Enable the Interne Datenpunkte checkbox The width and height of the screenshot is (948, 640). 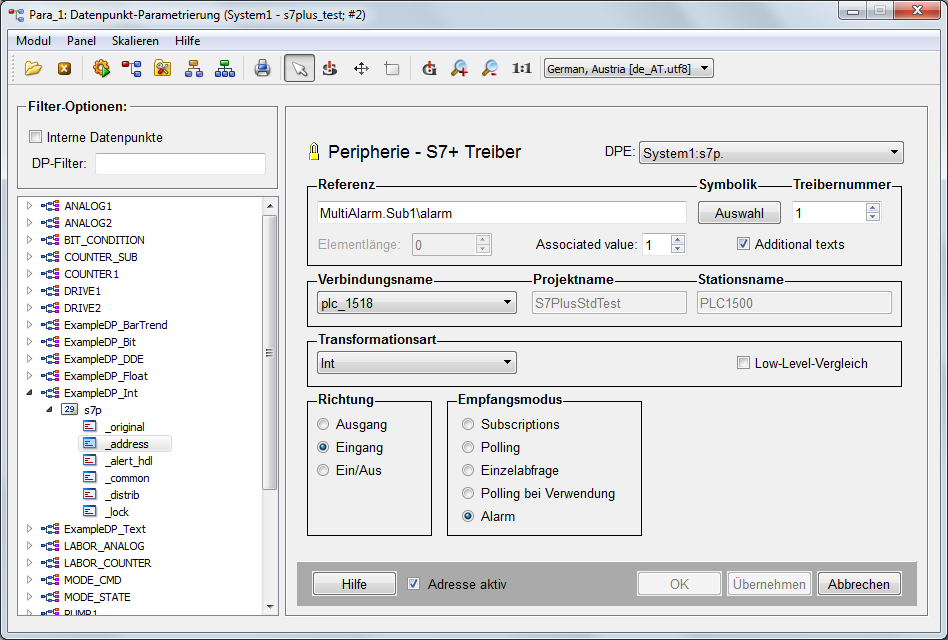(x=36, y=137)
